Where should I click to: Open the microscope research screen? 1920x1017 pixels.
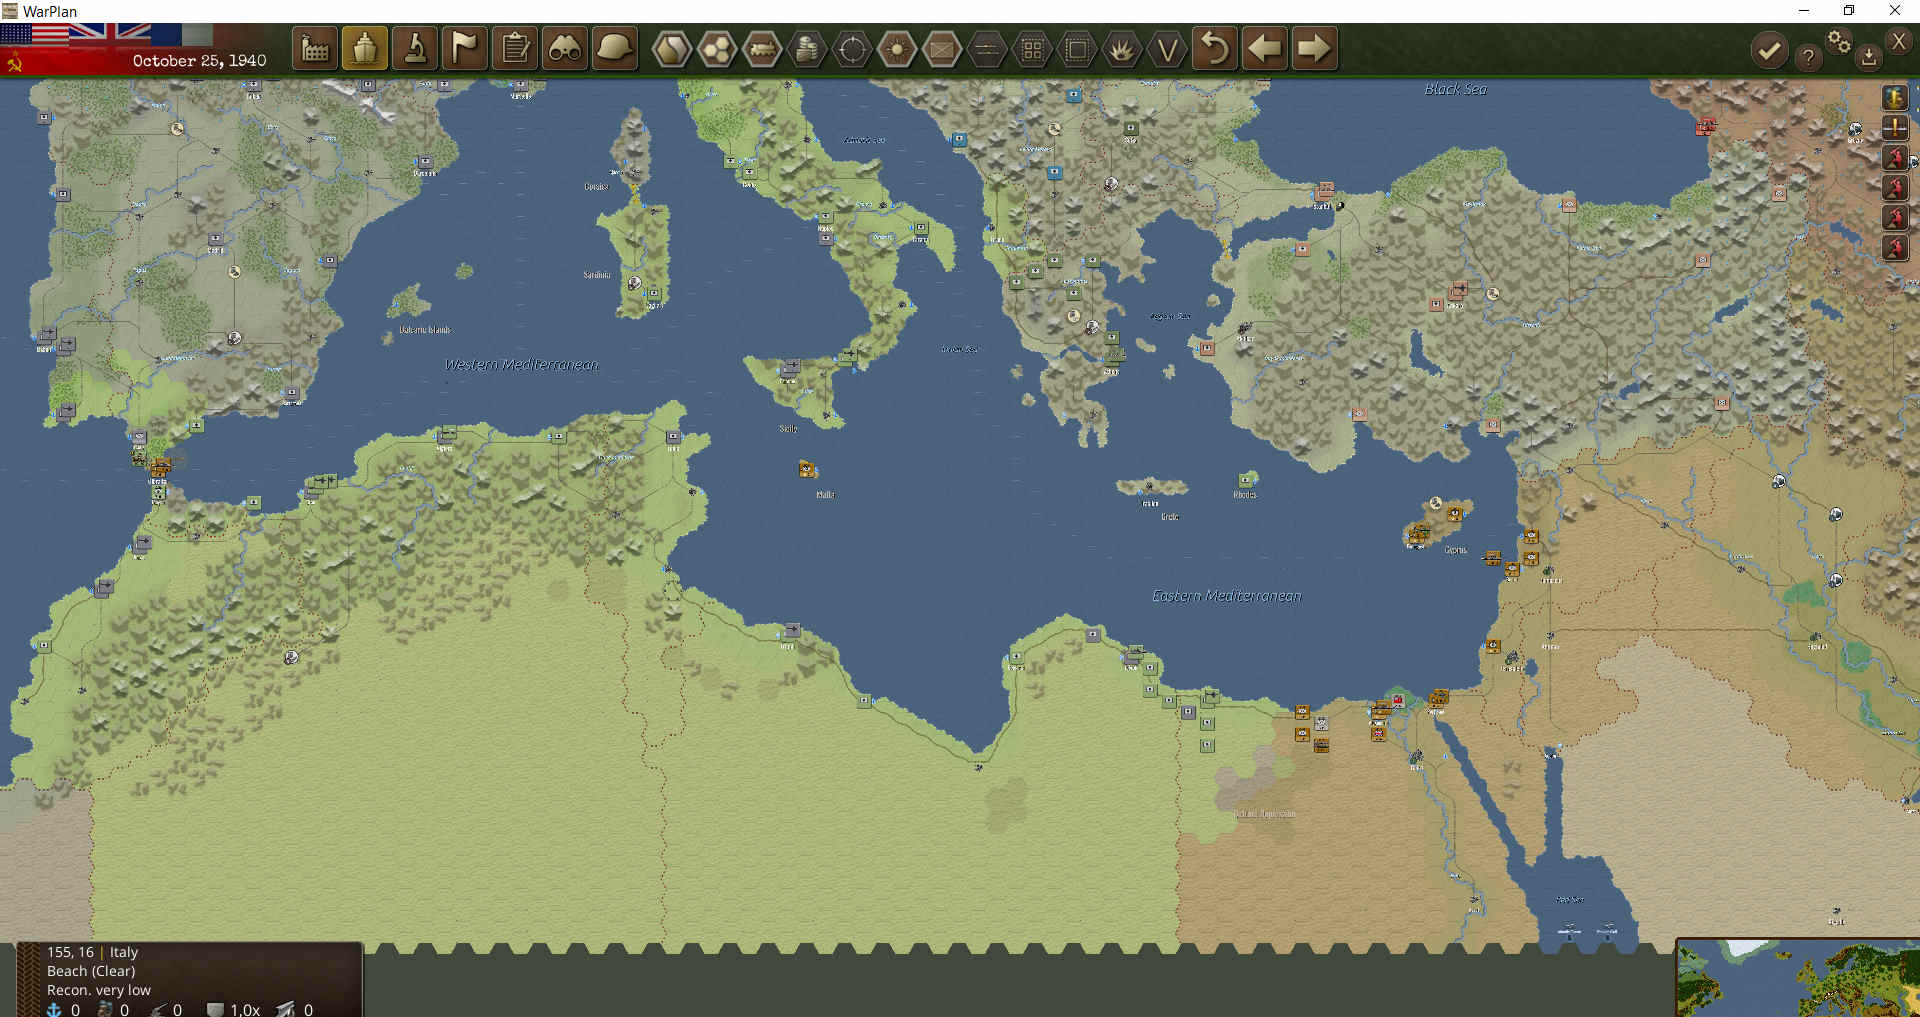click(x=415, y=49)
